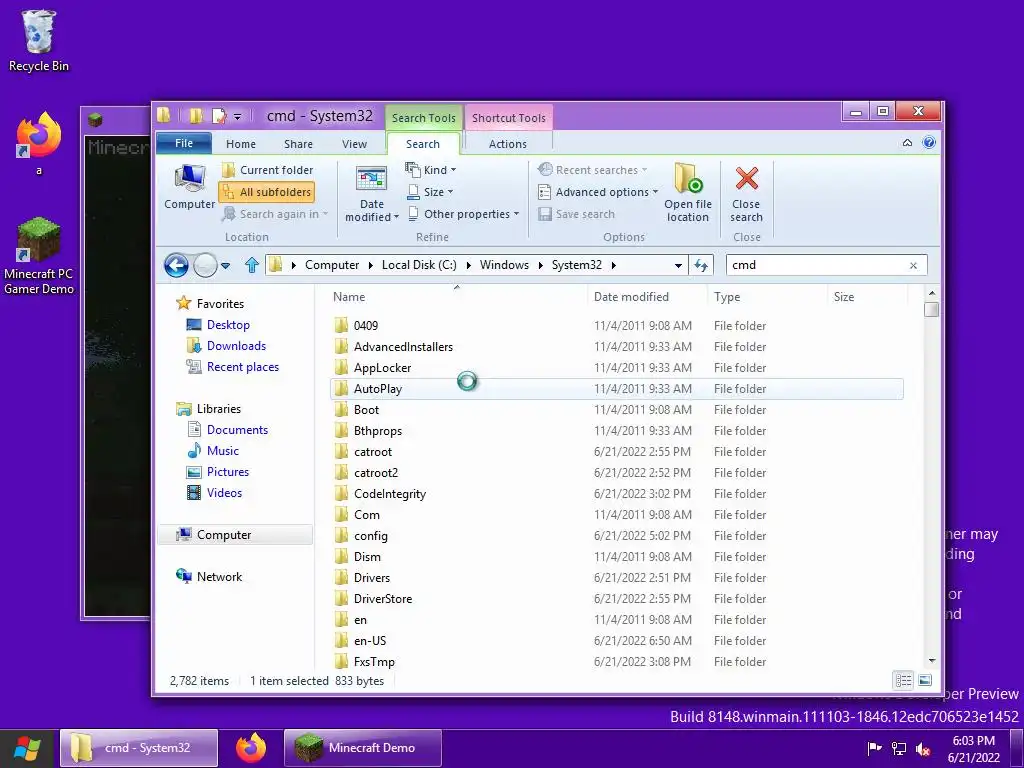Click the Refresh address bar button
Image resolution: width=1024 pixels, height=768 pixels.
point(701,265)
